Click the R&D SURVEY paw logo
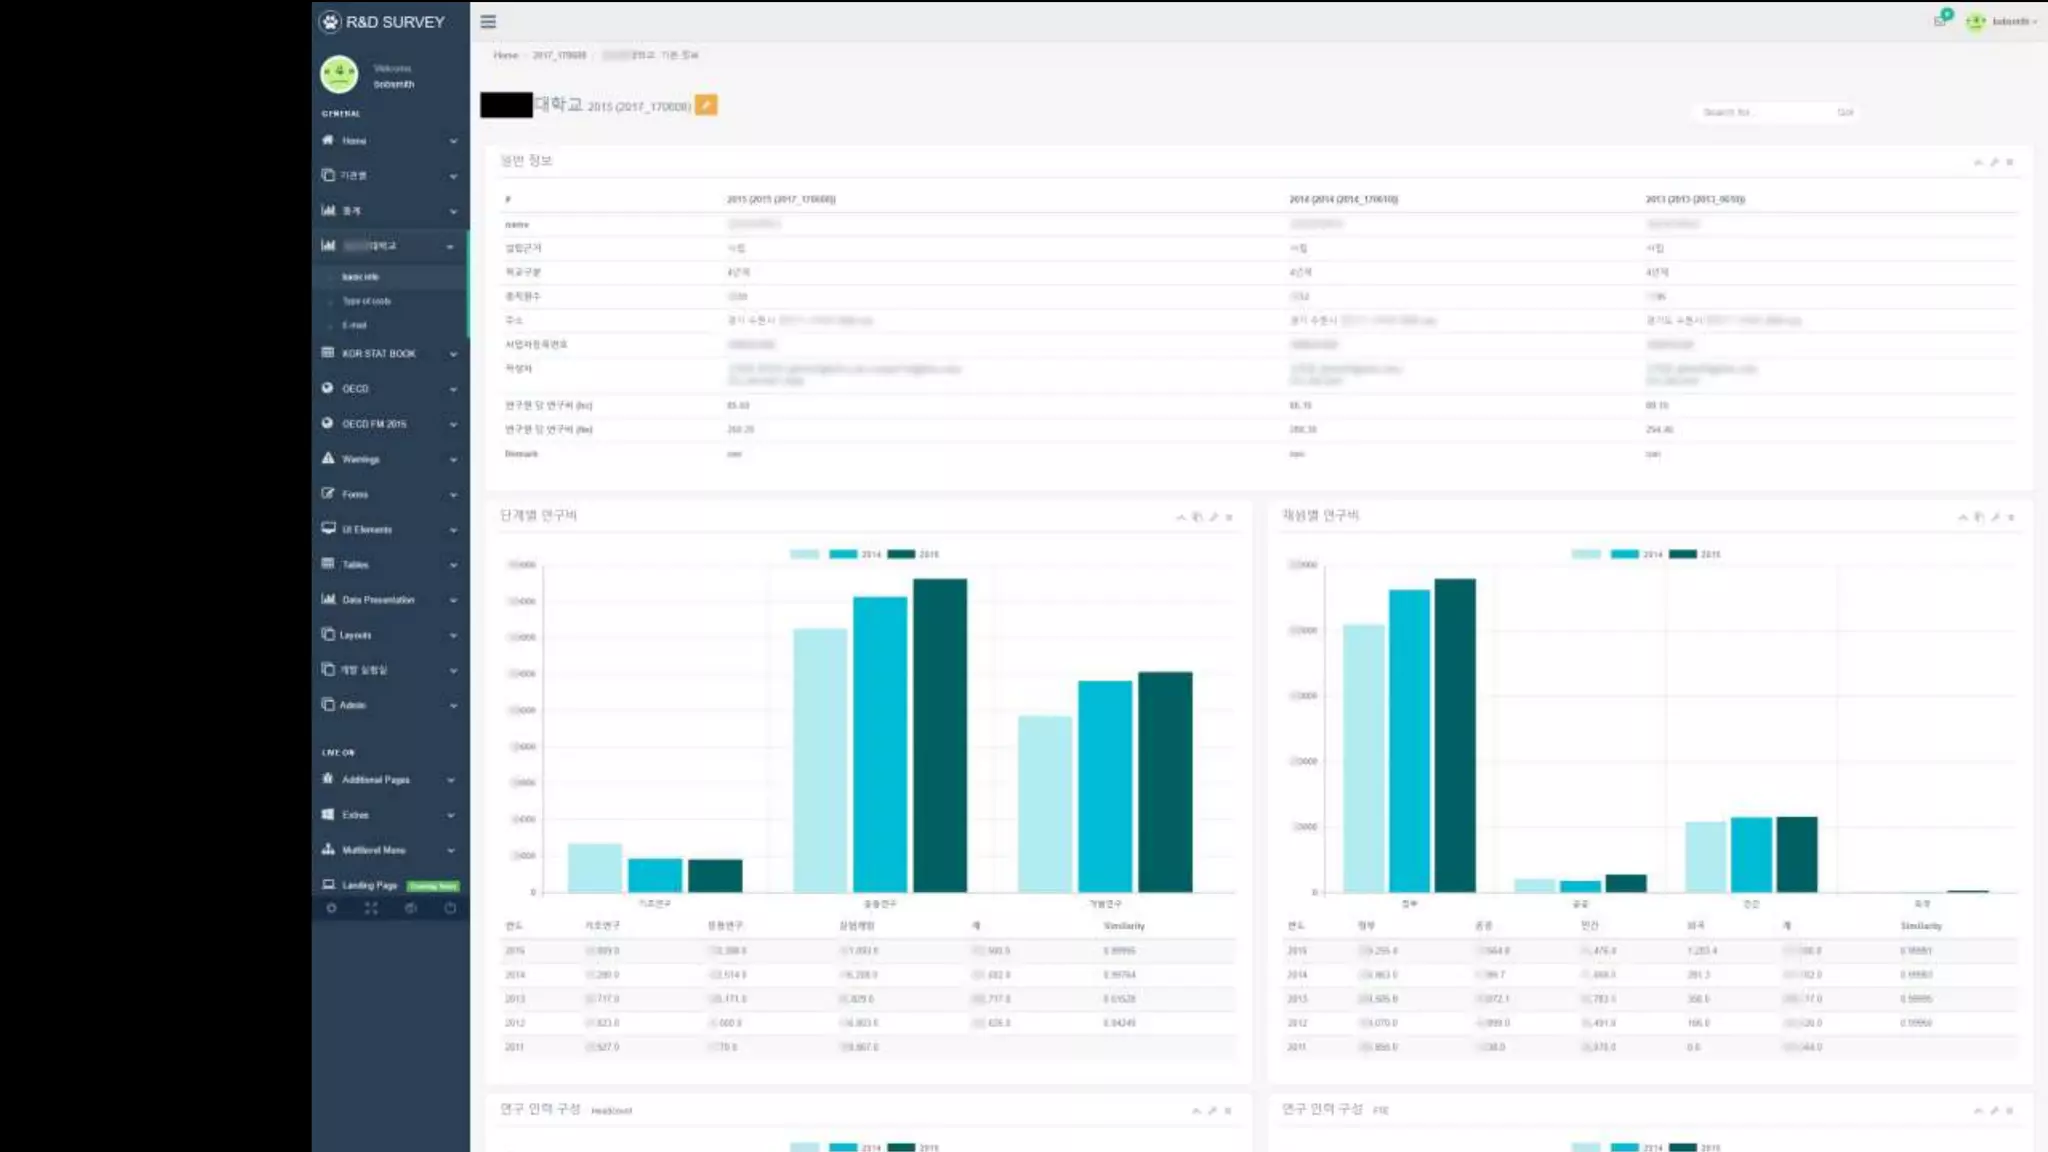The height and width of the screenshot is (1152, 2048). (x=331, y=21)
